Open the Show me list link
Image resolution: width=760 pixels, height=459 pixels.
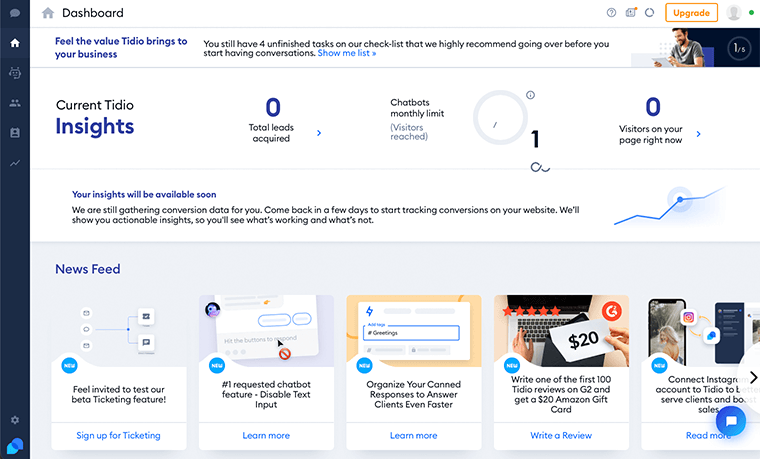pos(347,53)
